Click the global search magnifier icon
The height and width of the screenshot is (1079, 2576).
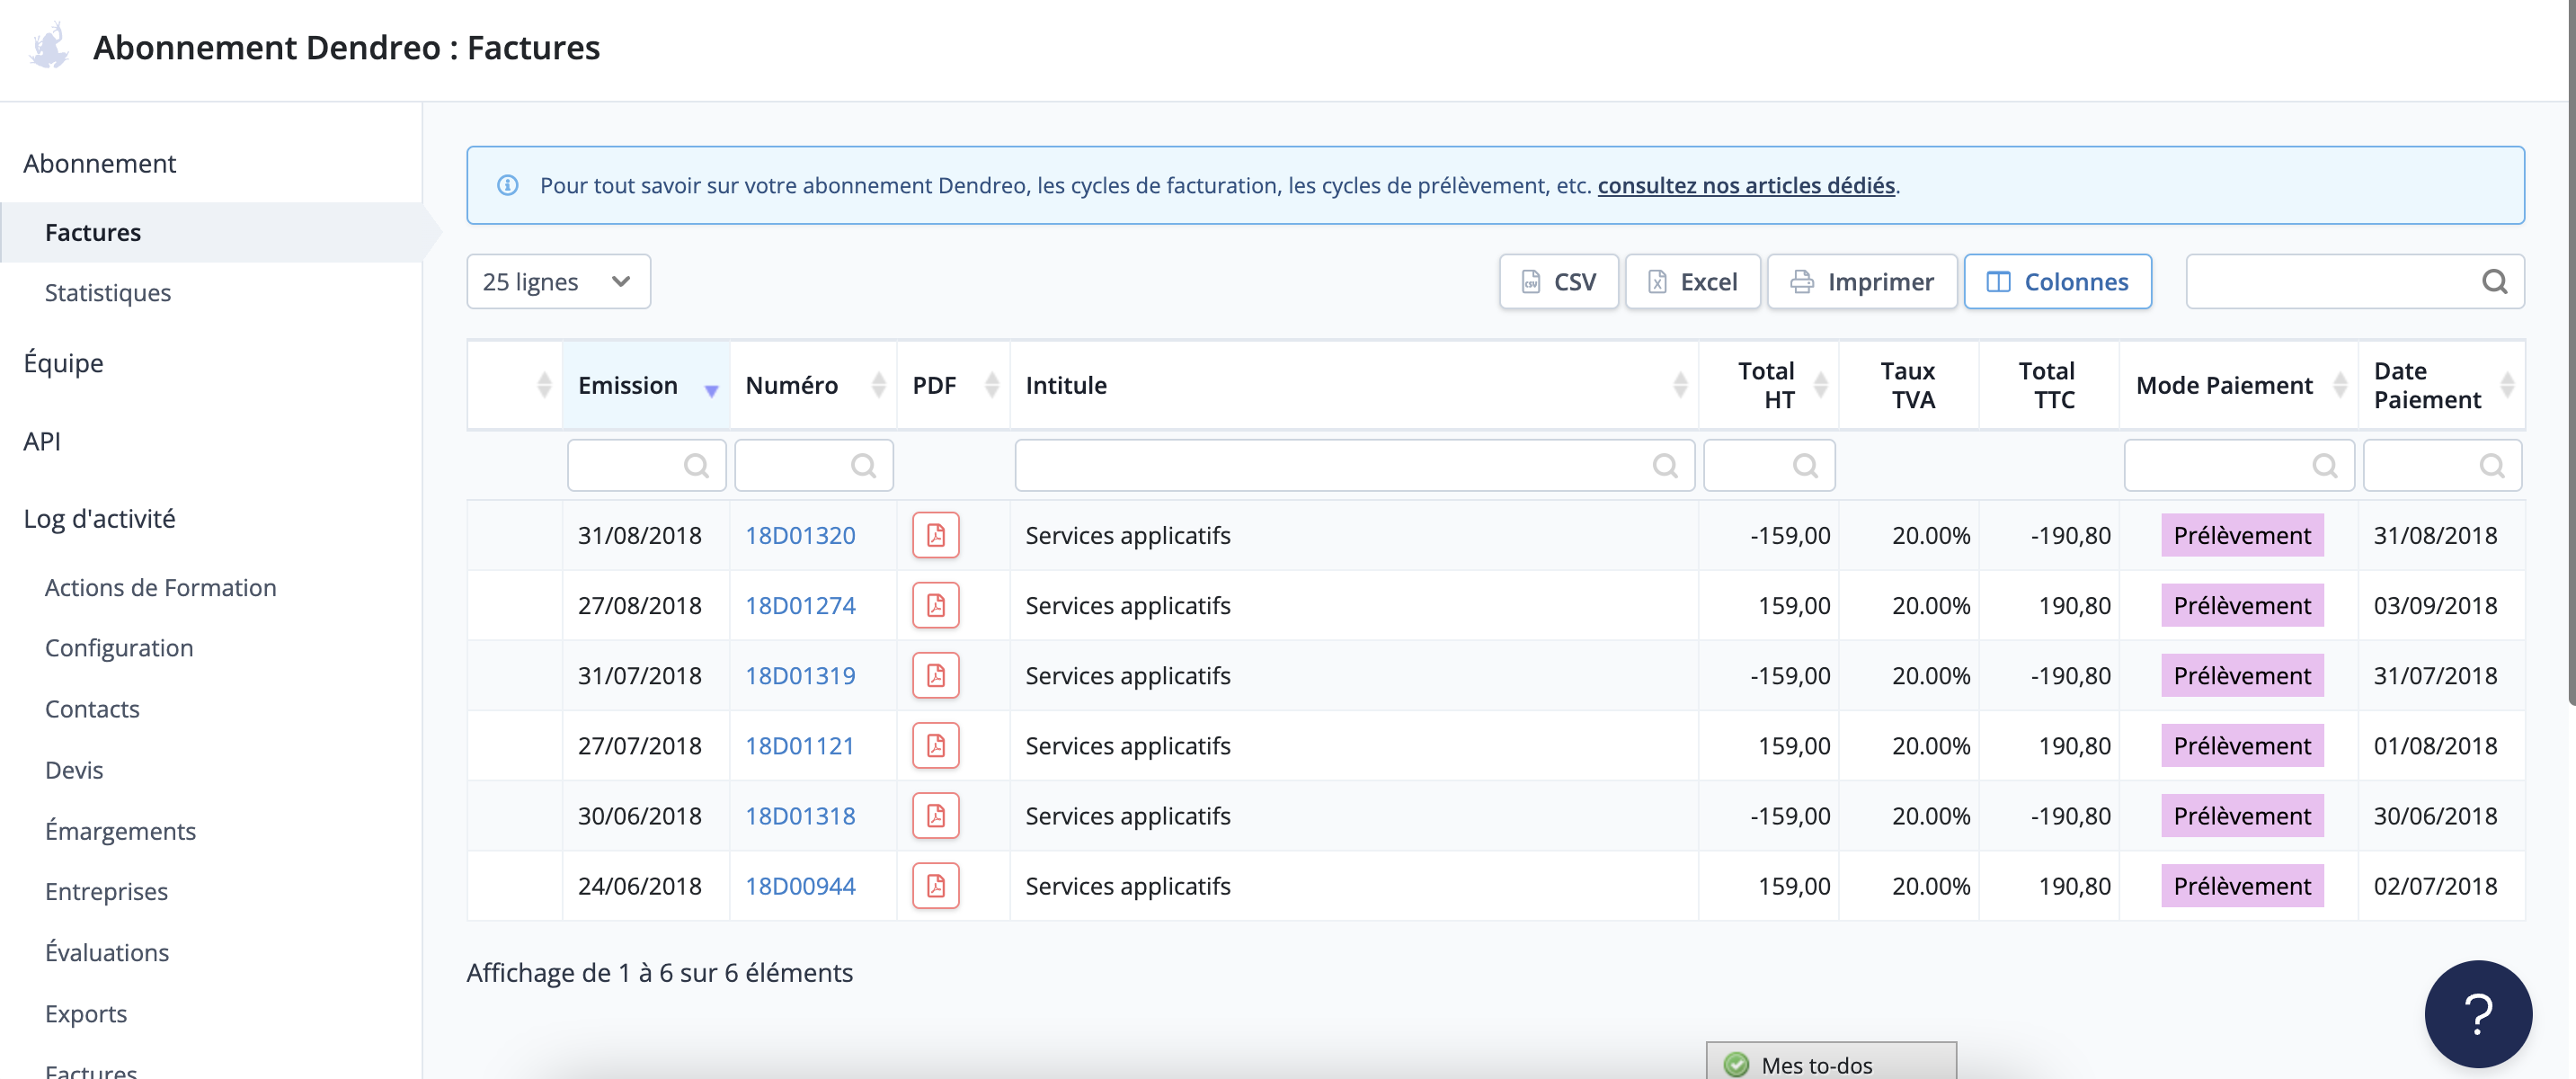click(2494, 282)
